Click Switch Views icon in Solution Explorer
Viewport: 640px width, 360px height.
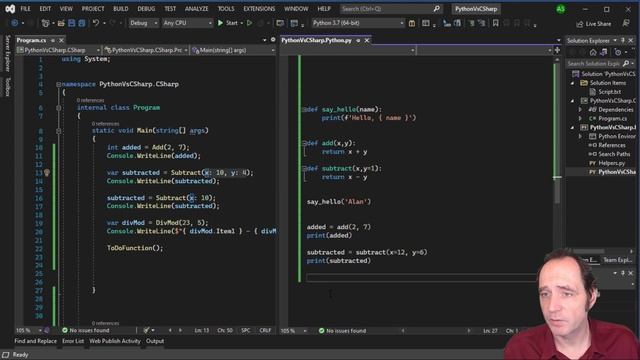(604, 52)
